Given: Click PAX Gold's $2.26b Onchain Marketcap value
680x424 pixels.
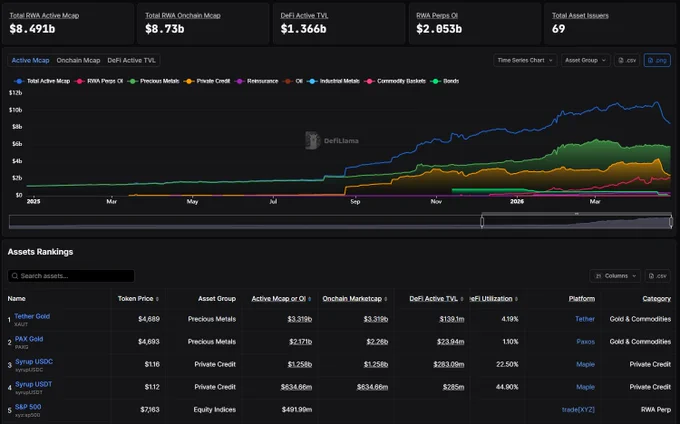Looking at the screenshot, I should tap(377, 342).
